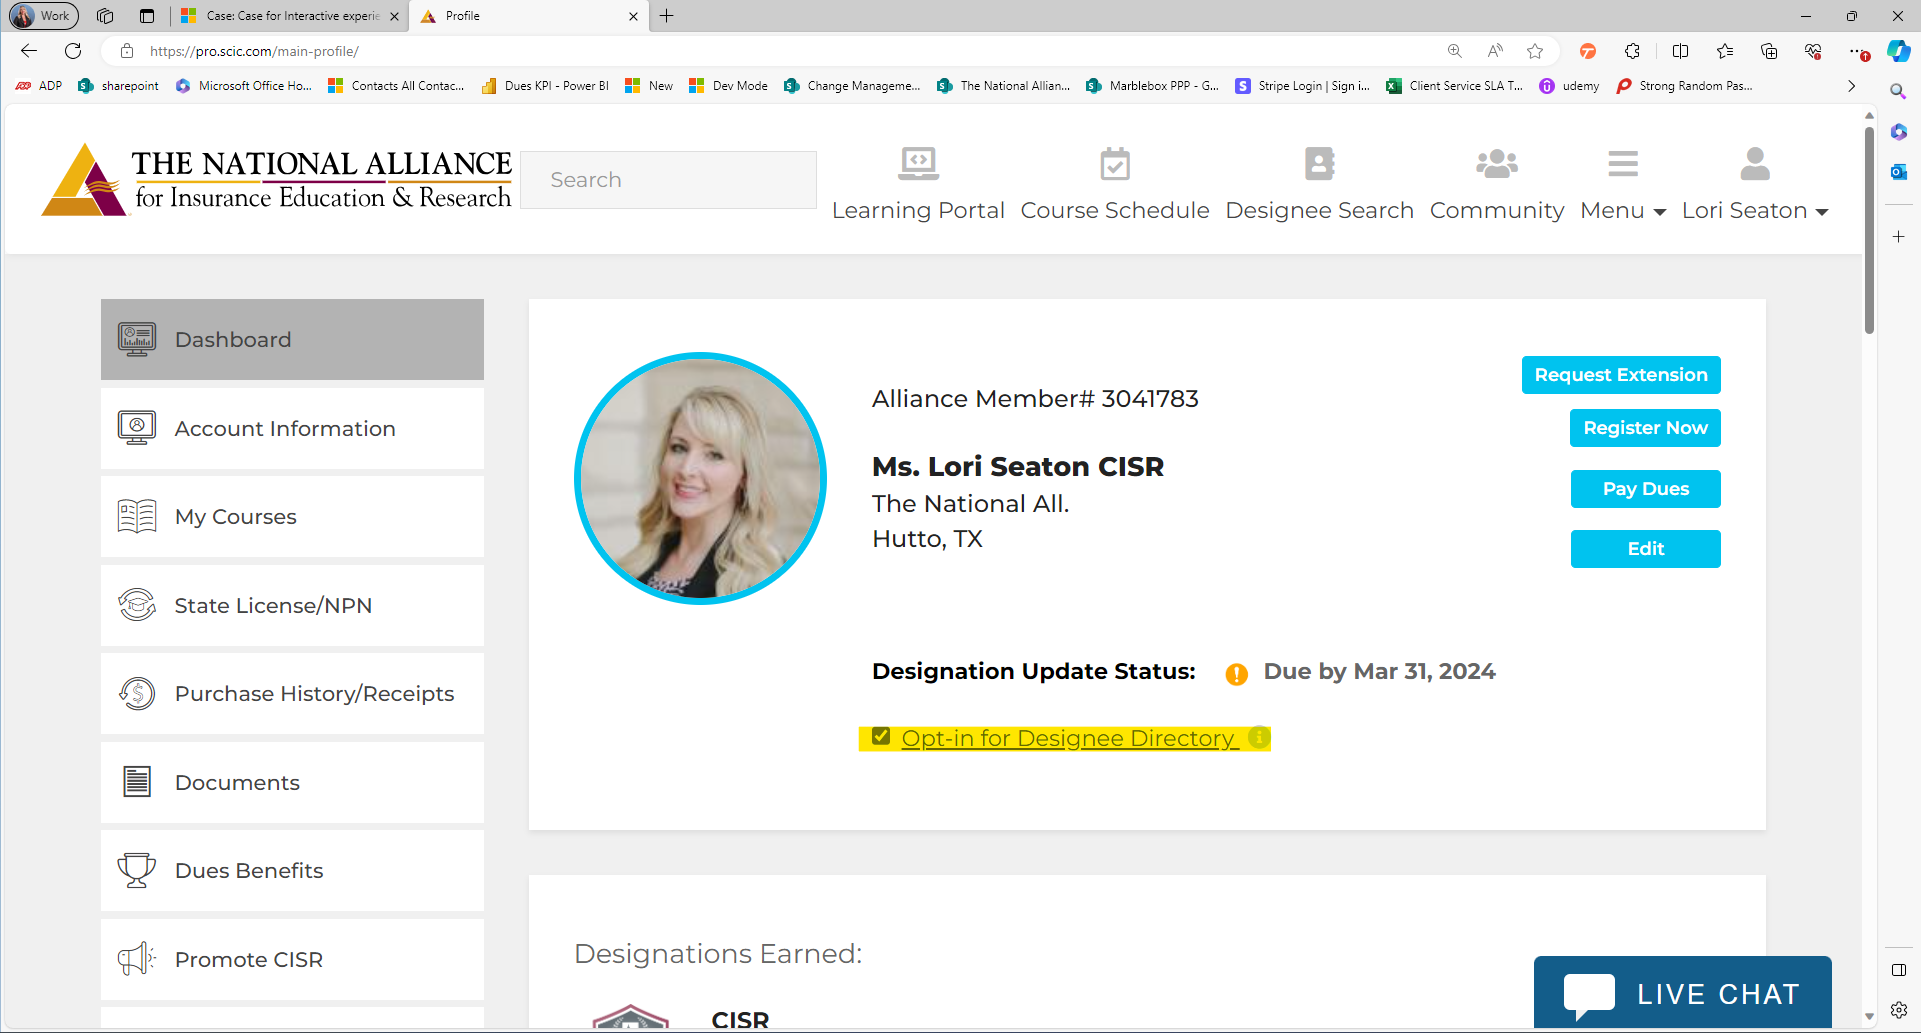Open sidebar settings gear icon
Image resolution: width=1921 pixels, height=1033 pixels.
(x=1899, y=1010)
